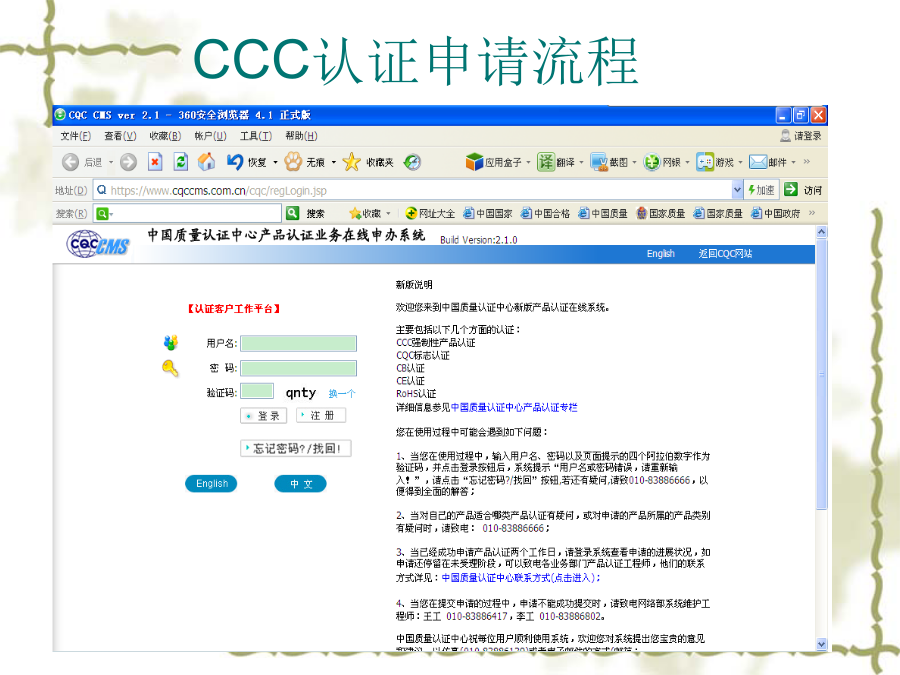The image size is (900, 675).
Task: Open the 中国质量 bookmark
Action: [603, 214]
